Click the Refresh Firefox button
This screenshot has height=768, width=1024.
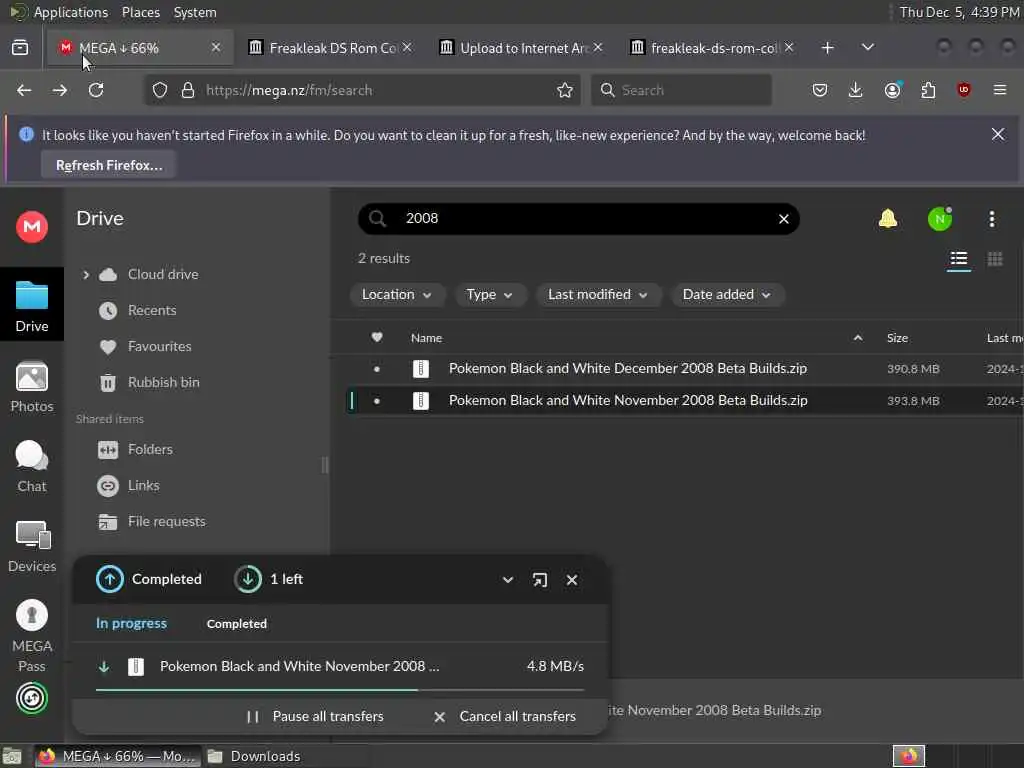click(x=108, y=165)
